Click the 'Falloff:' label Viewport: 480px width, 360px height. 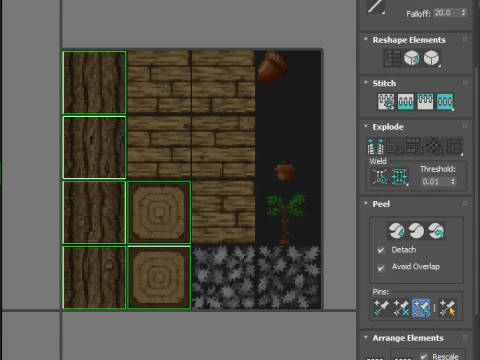(418, 14)
